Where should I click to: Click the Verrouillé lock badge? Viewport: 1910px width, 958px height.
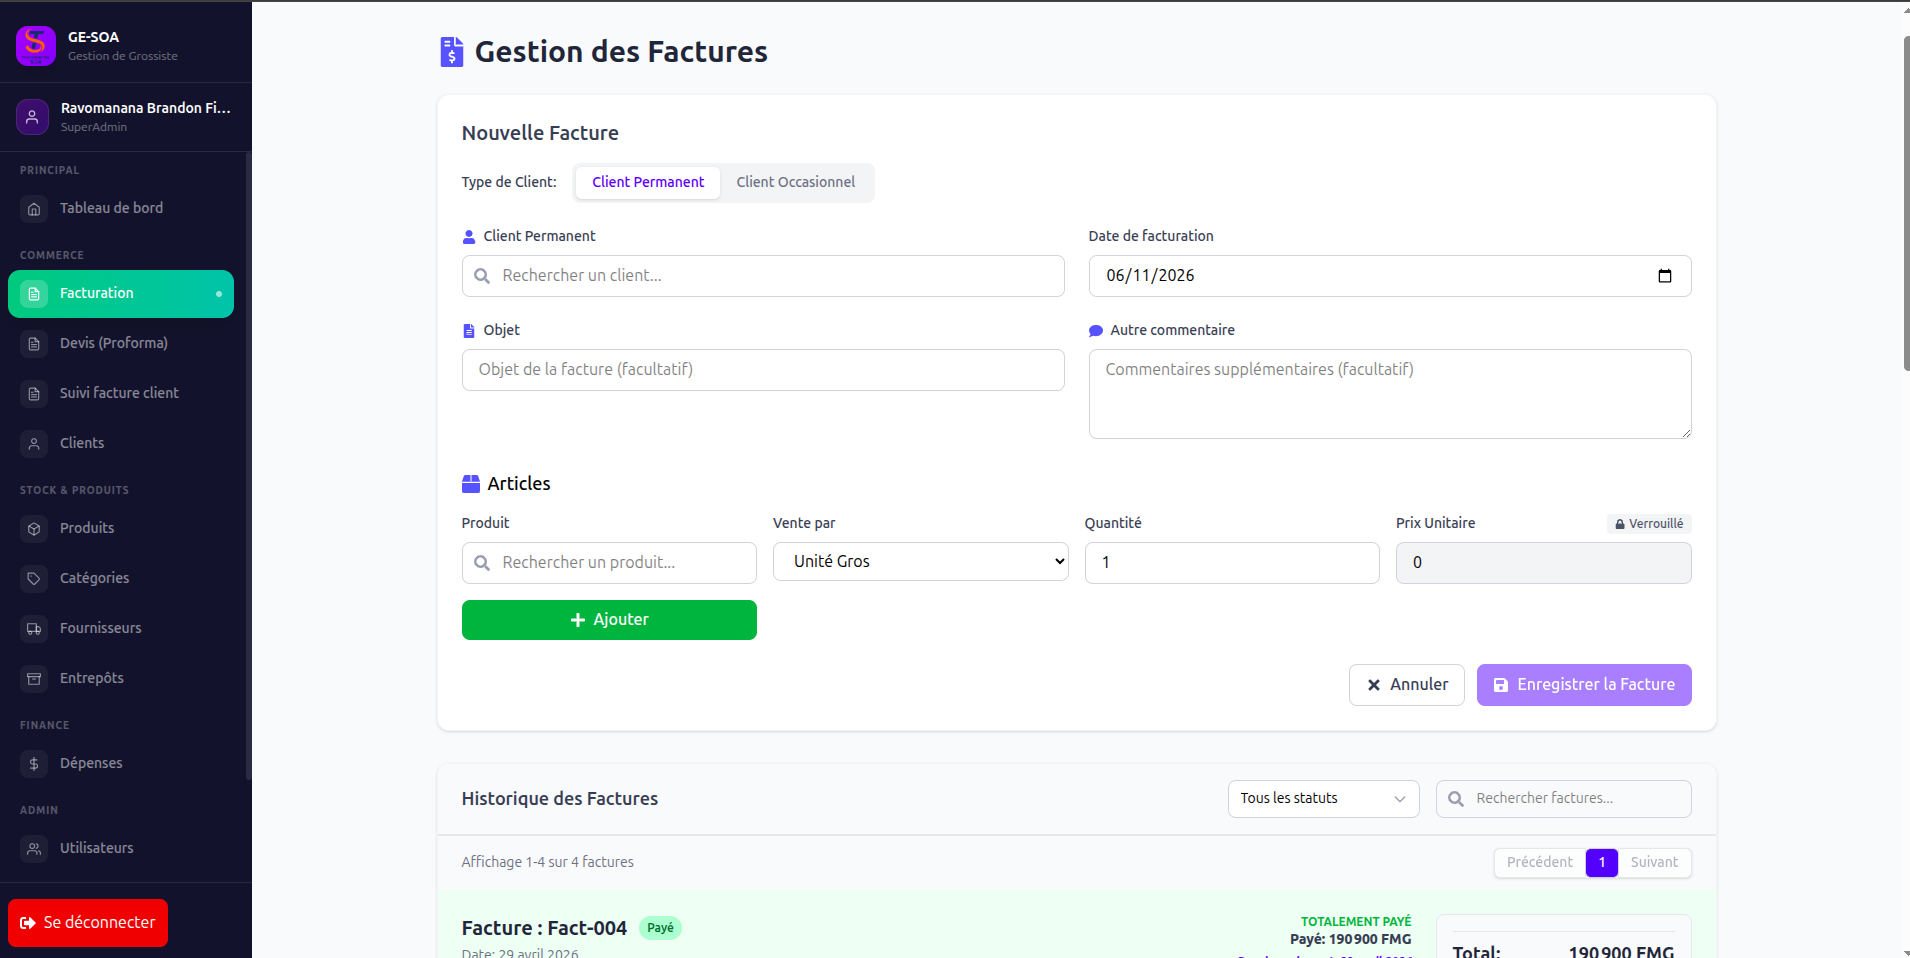click(1649, 524)
